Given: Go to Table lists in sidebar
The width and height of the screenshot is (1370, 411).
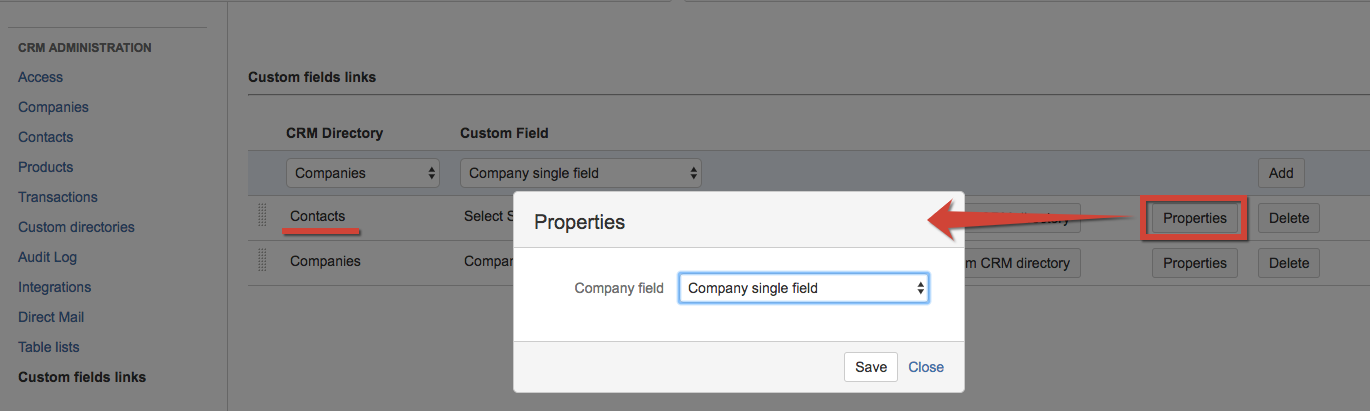Looking at the screenshot, I should click(48, 347).
